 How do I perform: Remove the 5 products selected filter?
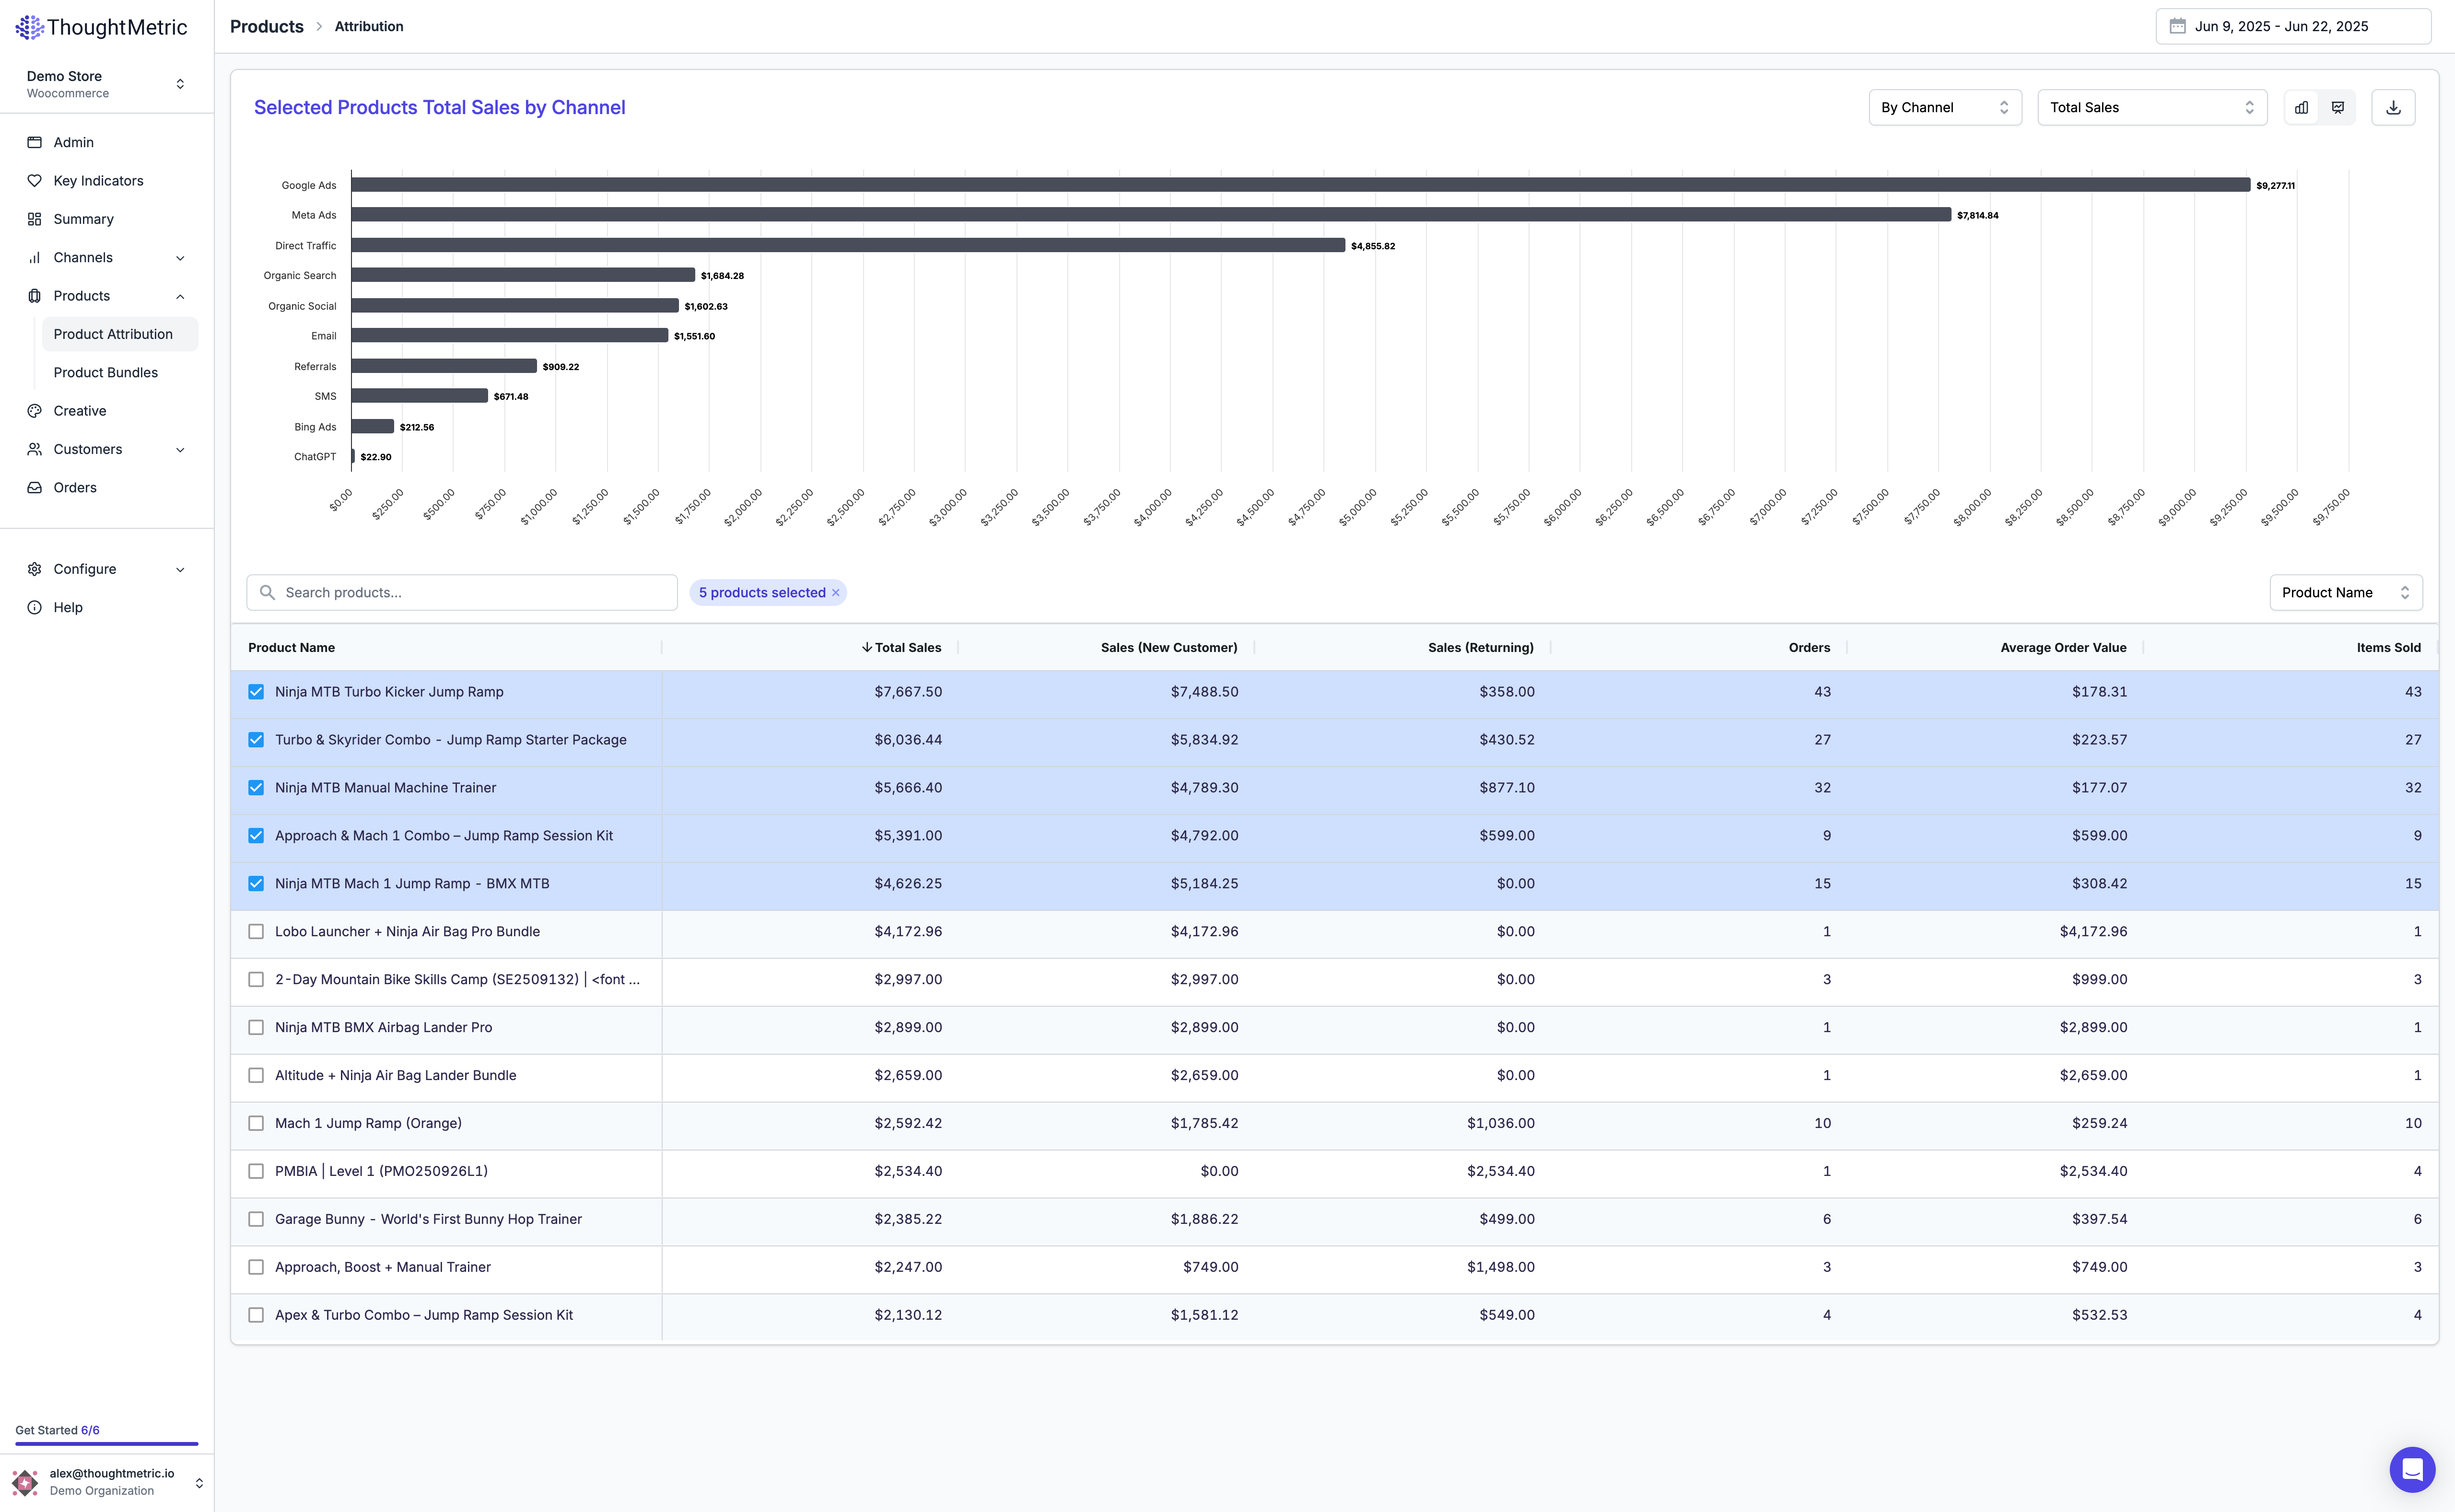coord(836,593)
